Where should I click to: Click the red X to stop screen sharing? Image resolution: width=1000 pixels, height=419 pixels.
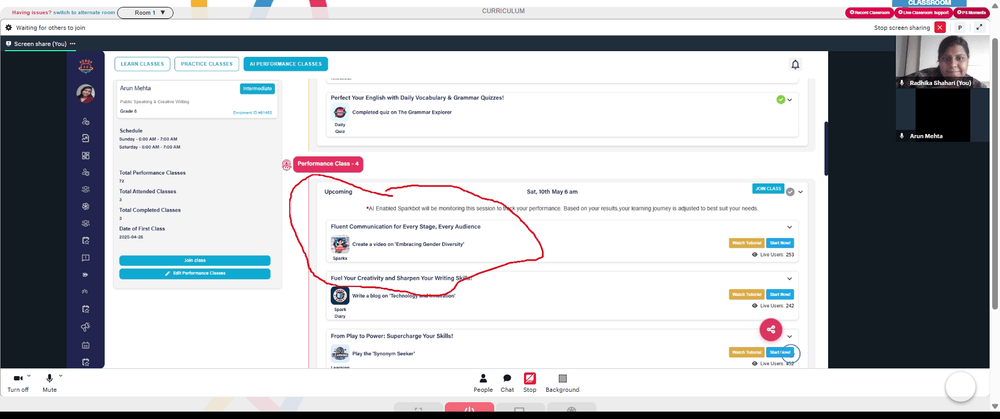pos(939,27)
